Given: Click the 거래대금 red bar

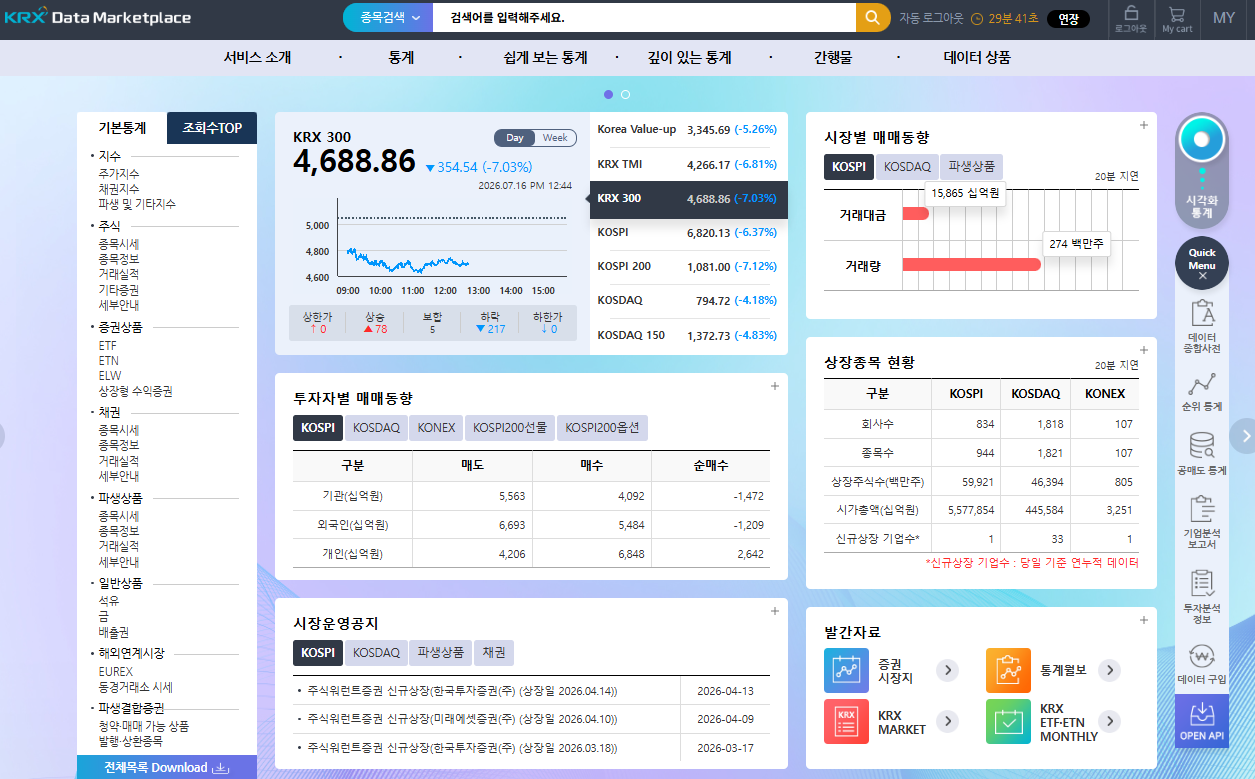Looking at the screenshot, I should coord(915,214).
